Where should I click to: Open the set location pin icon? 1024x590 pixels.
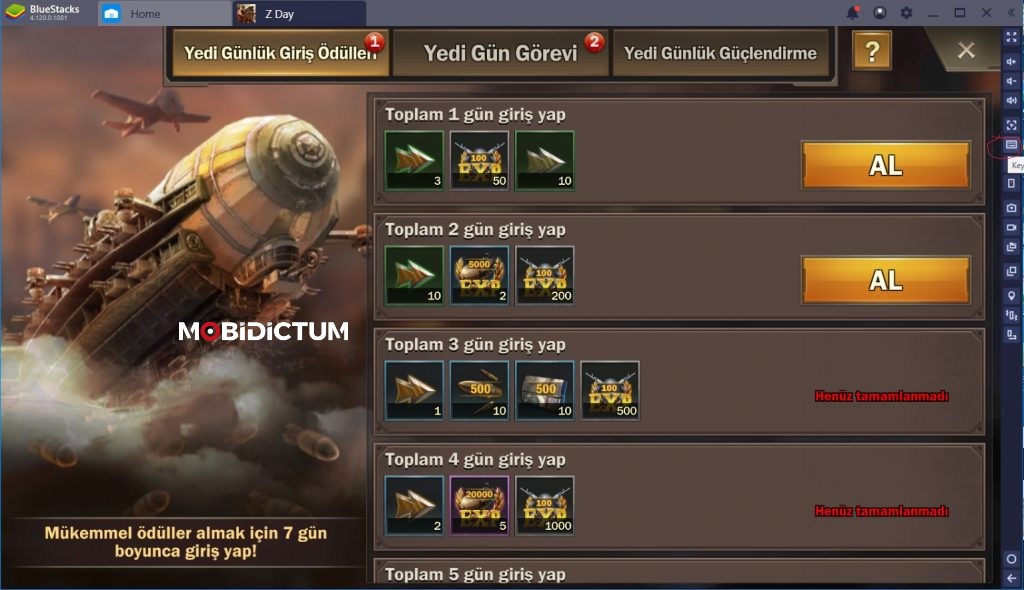(1011, 296)
